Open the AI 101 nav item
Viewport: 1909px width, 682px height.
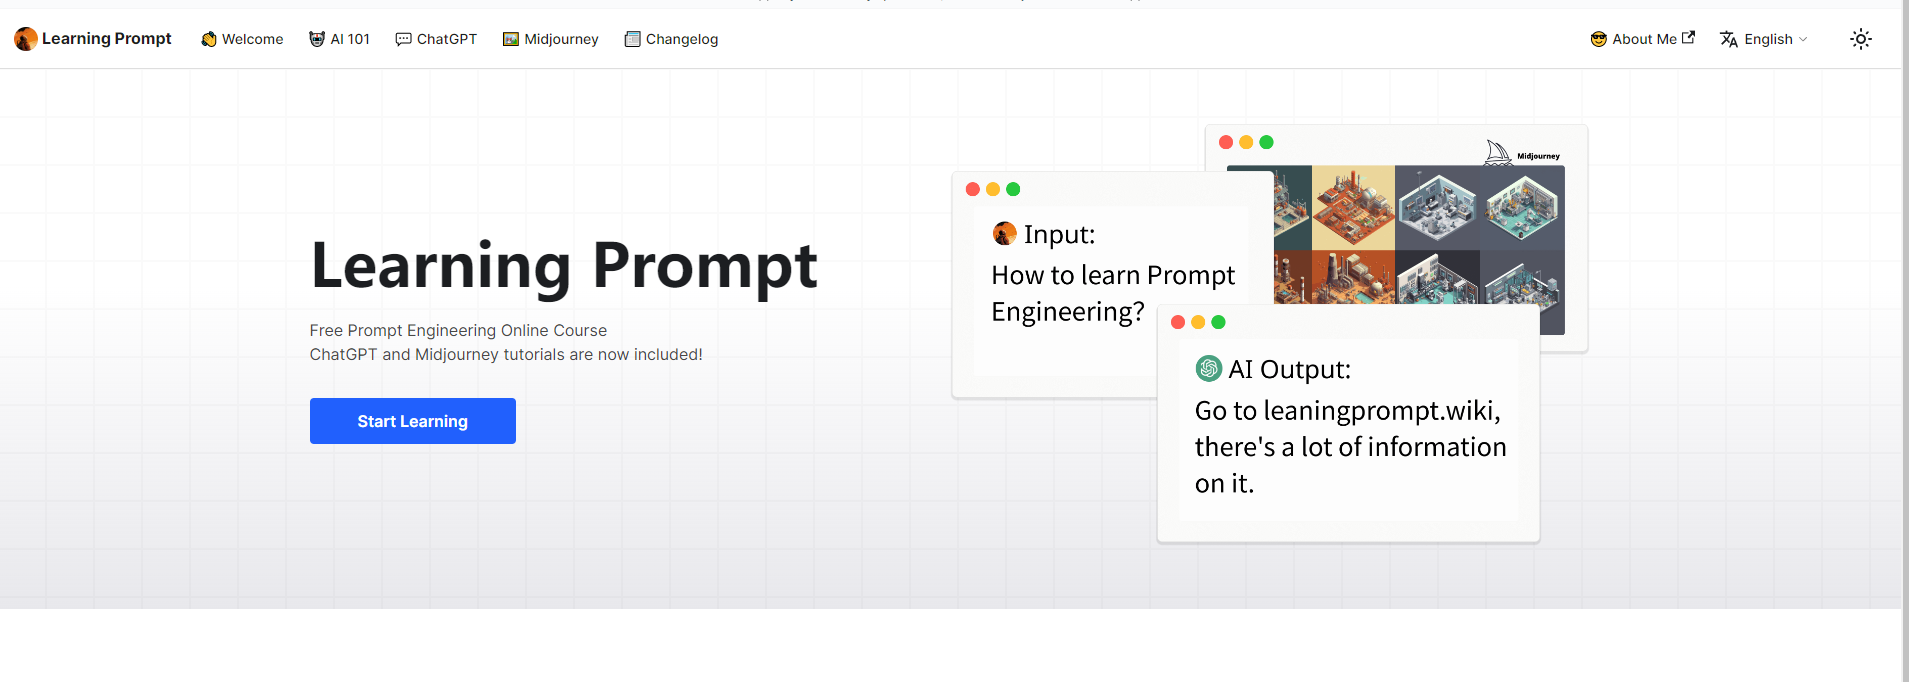coord(340,39)
